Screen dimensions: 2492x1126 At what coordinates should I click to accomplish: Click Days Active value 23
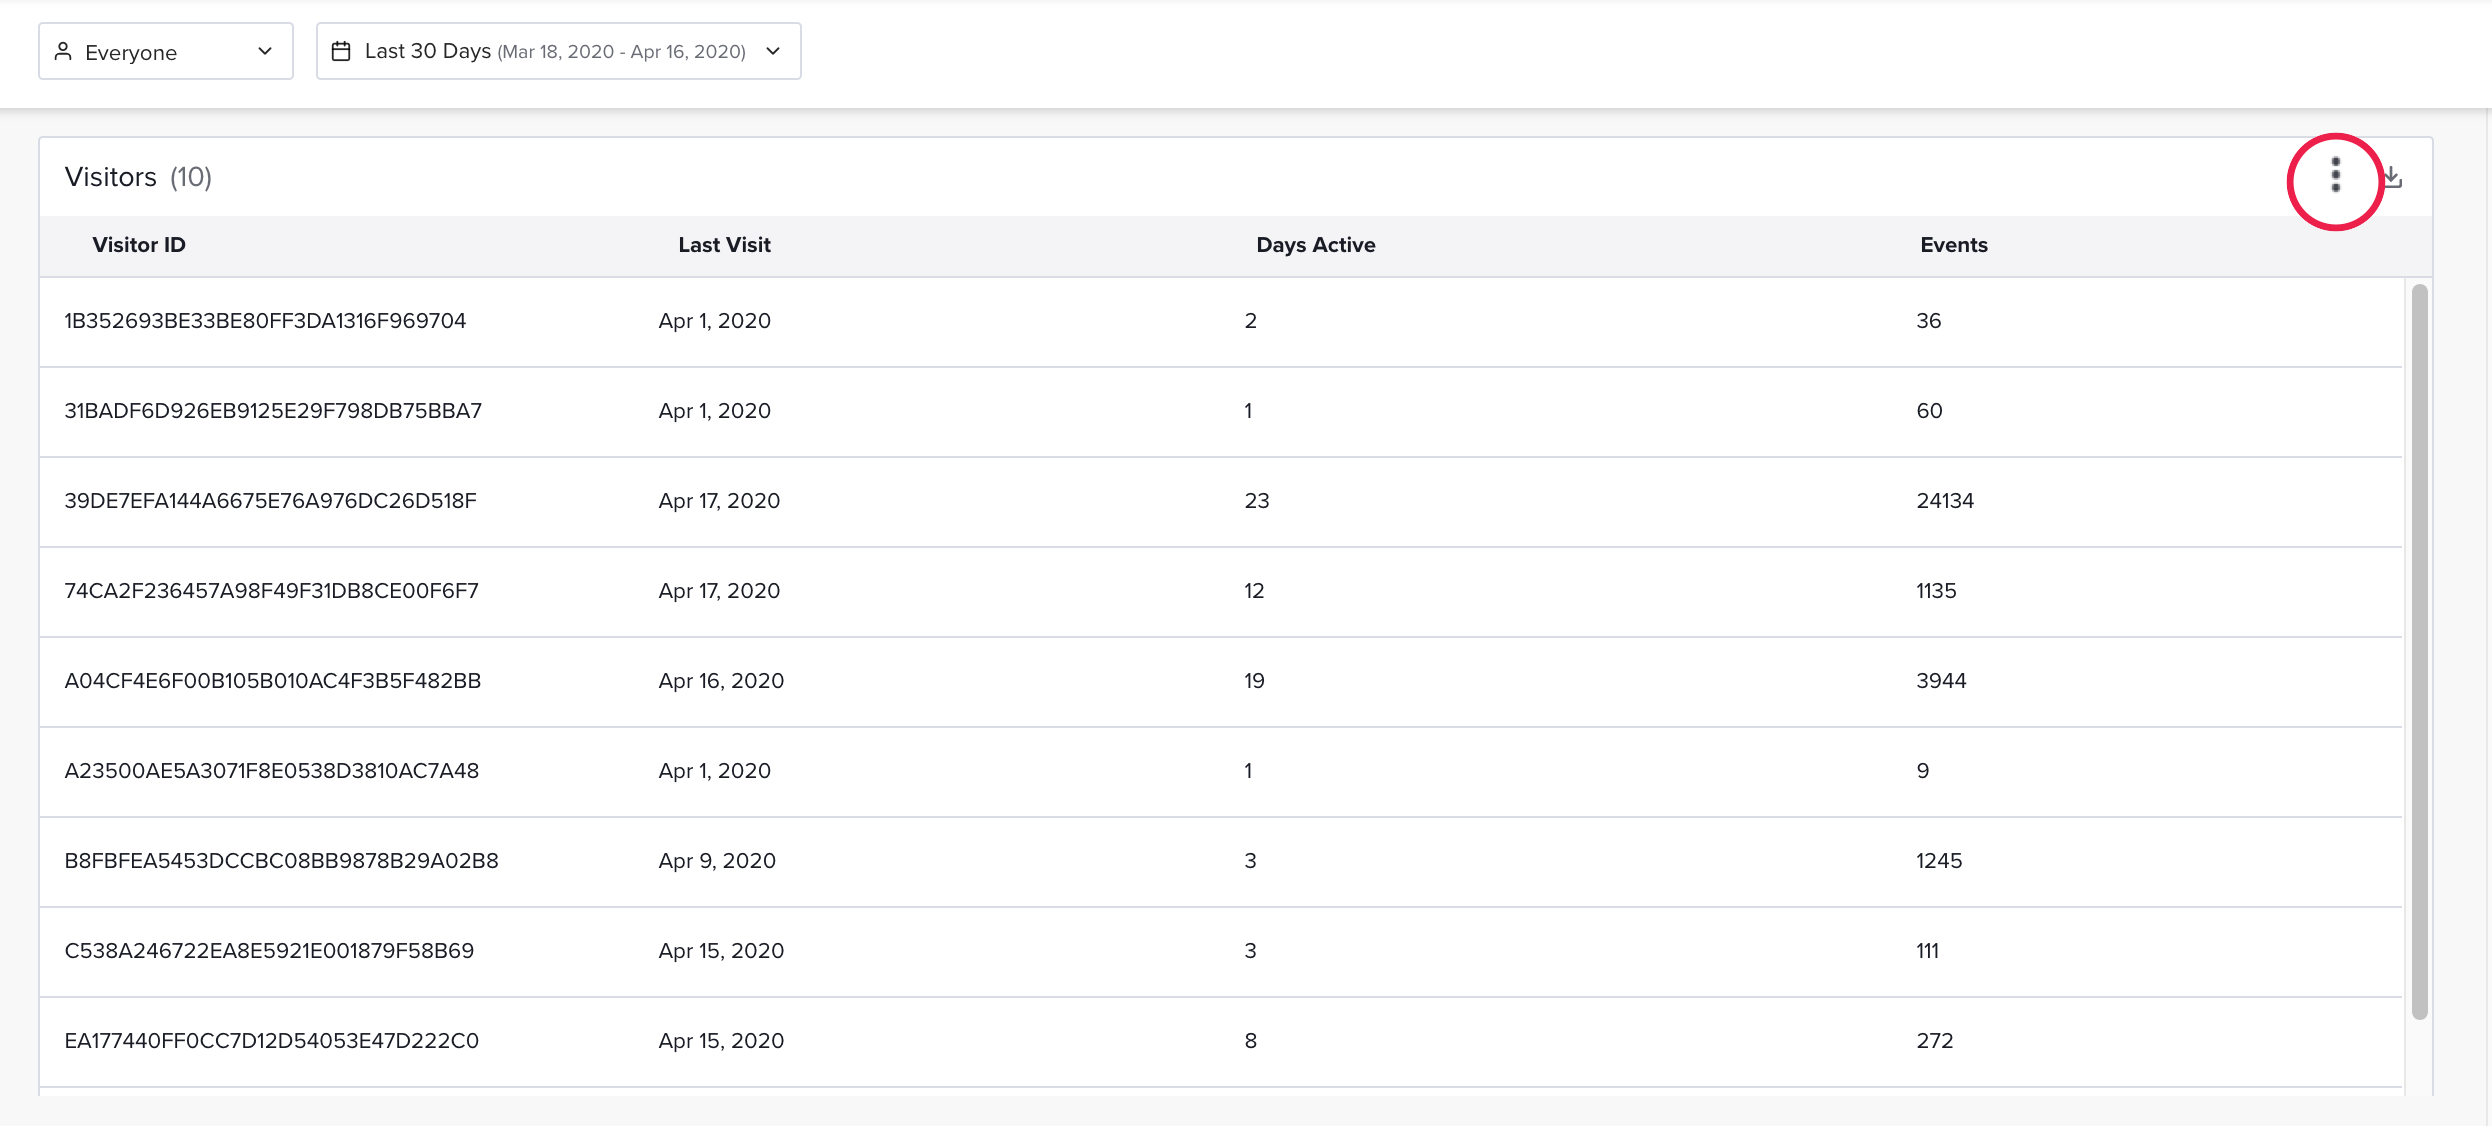pos(1257,501)
